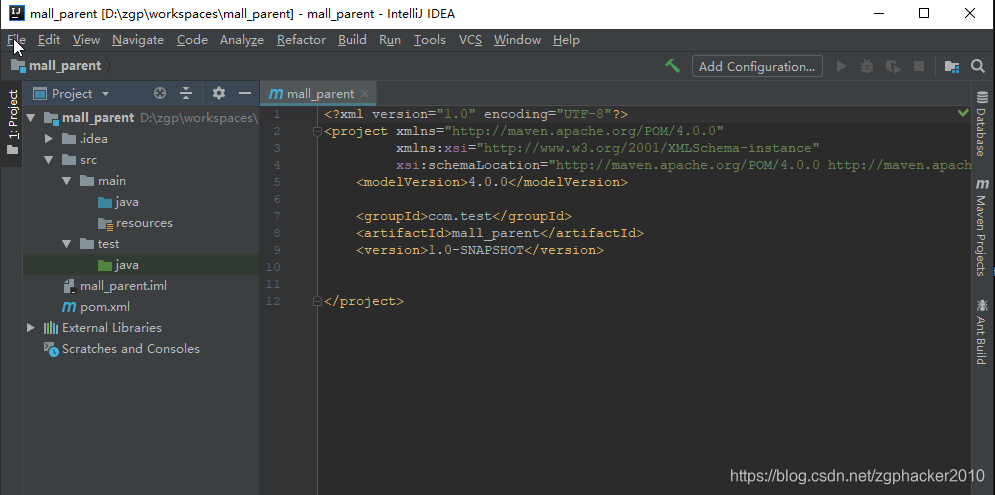This screenshot has height=495, width=995.
Task: Open the Help menu
Action: tap(566, 40)
